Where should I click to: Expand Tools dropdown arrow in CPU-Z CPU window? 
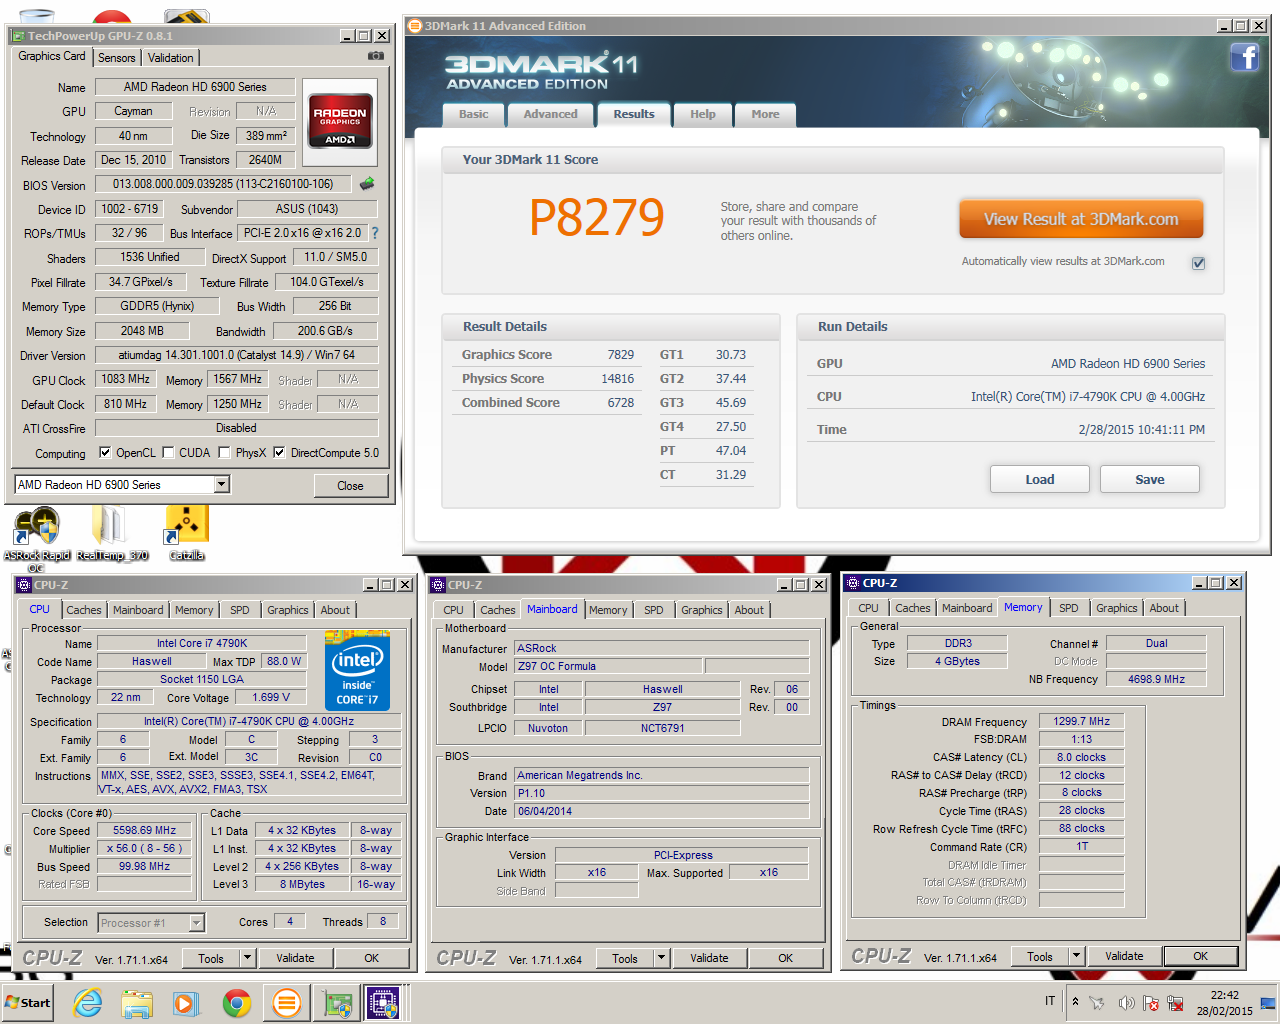click(x=247, y=958)
